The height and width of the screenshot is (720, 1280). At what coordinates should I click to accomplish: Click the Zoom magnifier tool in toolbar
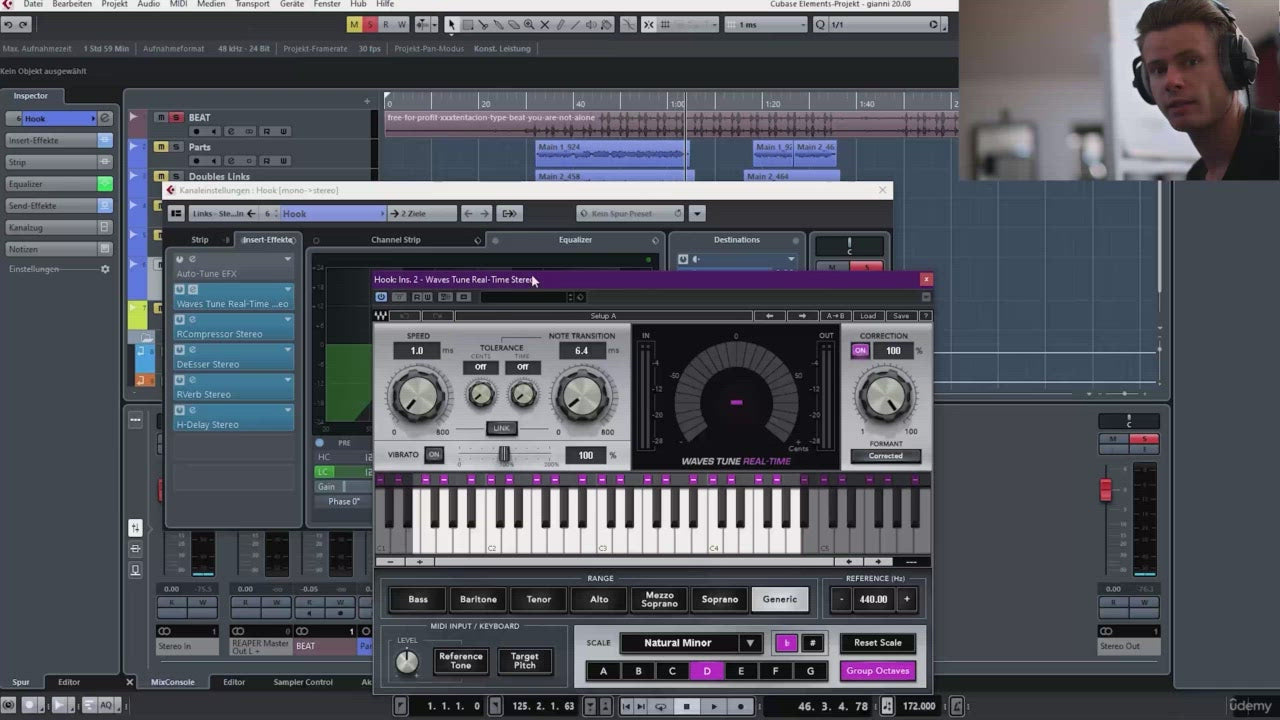click(530, 25)
